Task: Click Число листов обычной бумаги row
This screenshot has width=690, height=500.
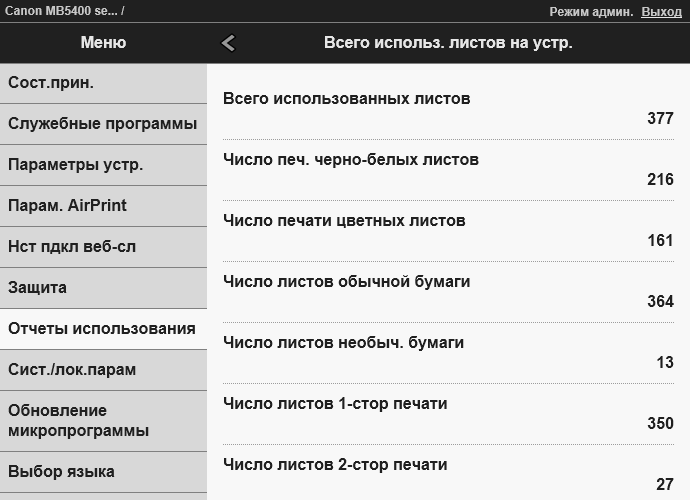Action: [x=448, y=291]
